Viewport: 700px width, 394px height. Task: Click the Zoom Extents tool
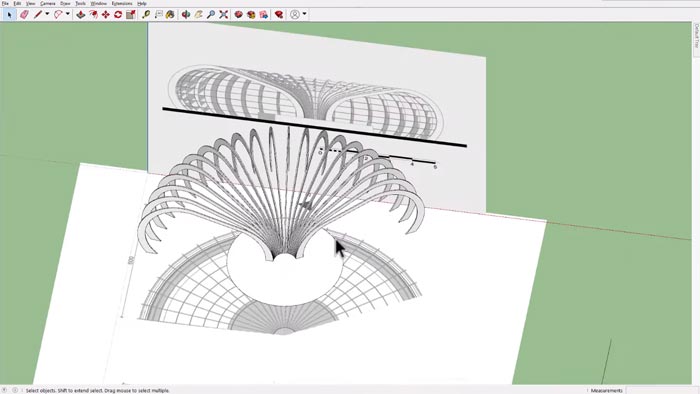pos(224,15)
